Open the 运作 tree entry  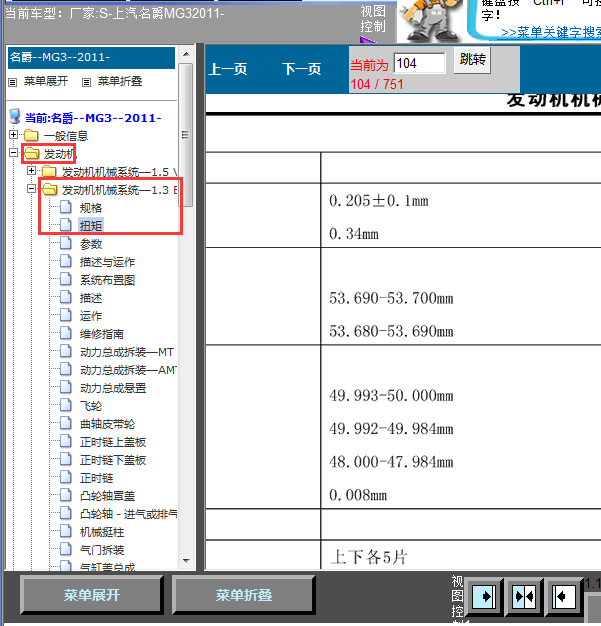click(91, 316)
